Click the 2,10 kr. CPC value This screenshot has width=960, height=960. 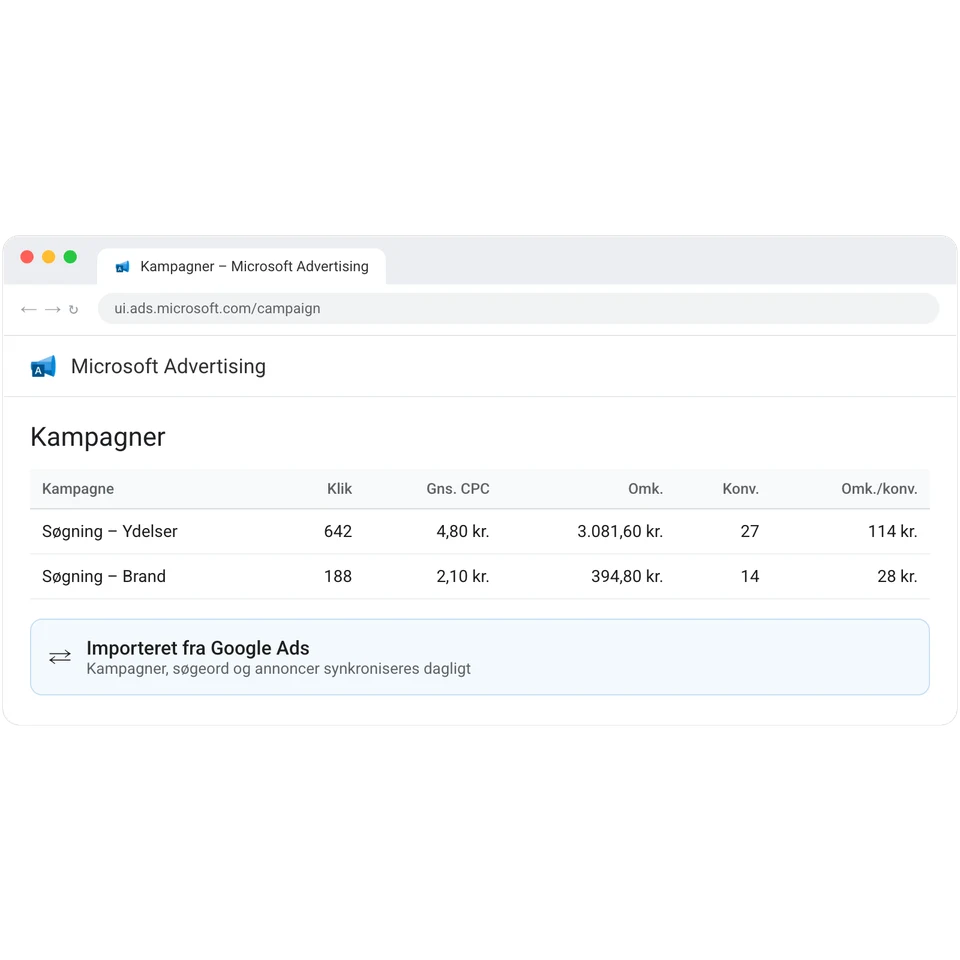pyautogui.click(x=463, y=576)
